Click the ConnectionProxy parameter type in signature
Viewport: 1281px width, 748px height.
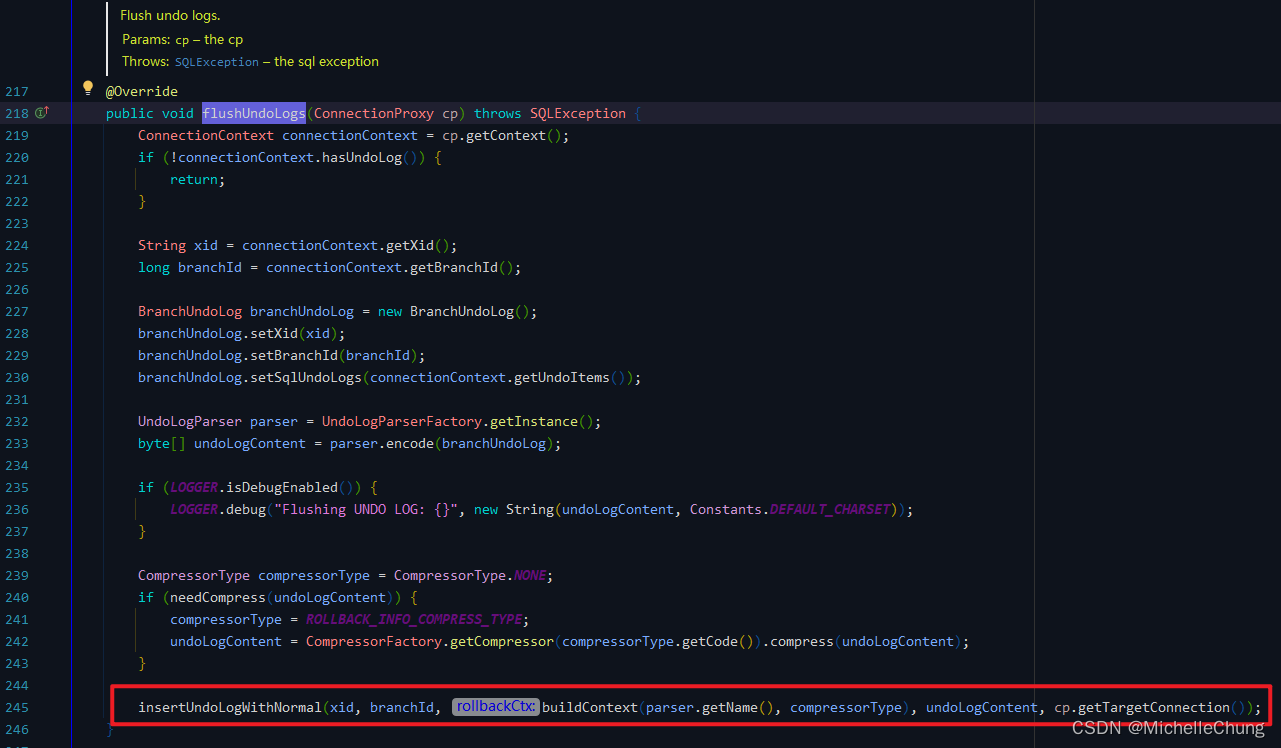tap(374, 113)
